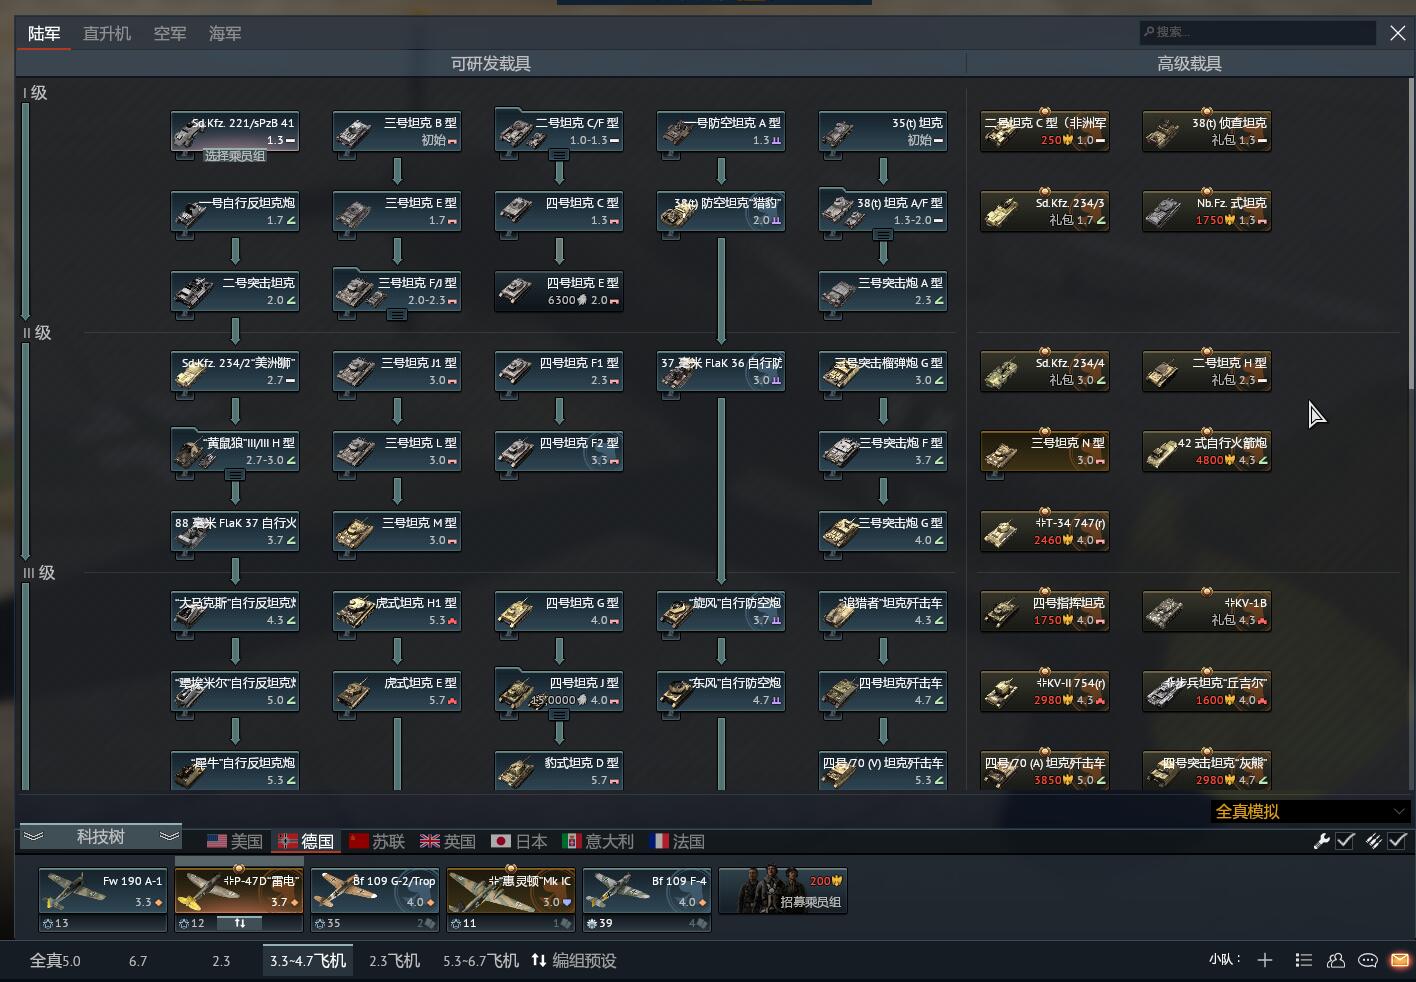Select the 法国 country tab
Image resolution: width=1416 pixels, height=982 pixels.
pyautogui.click(x=677, y=841)
